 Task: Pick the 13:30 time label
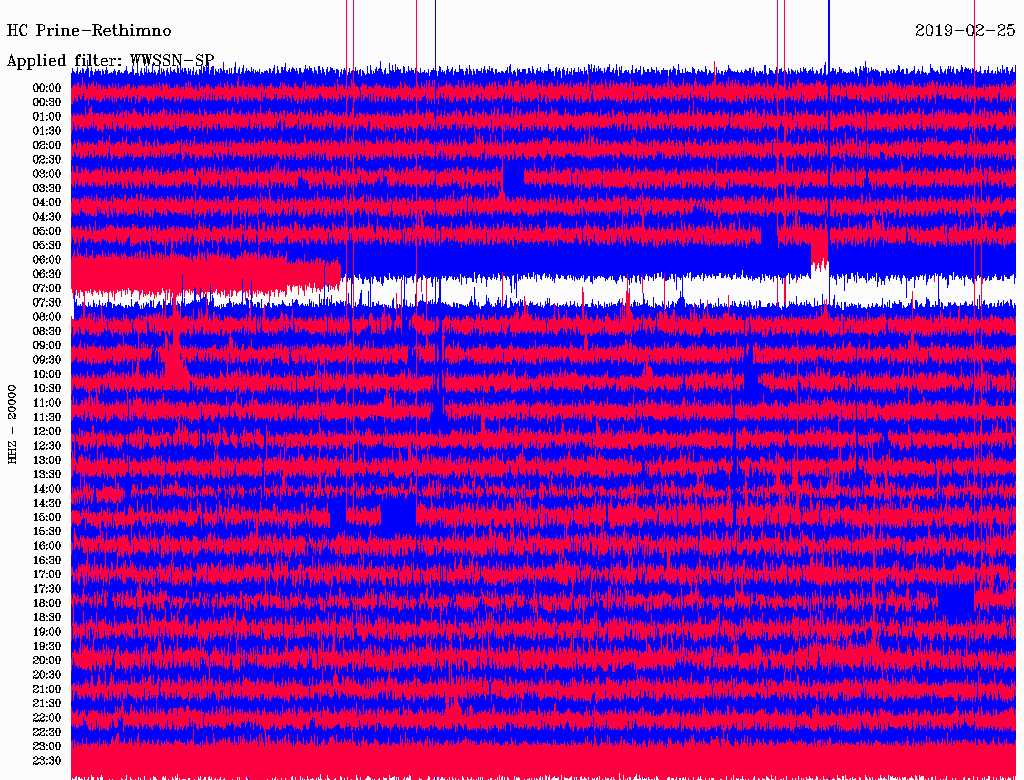pyautogui.click(x=47, y=474)
